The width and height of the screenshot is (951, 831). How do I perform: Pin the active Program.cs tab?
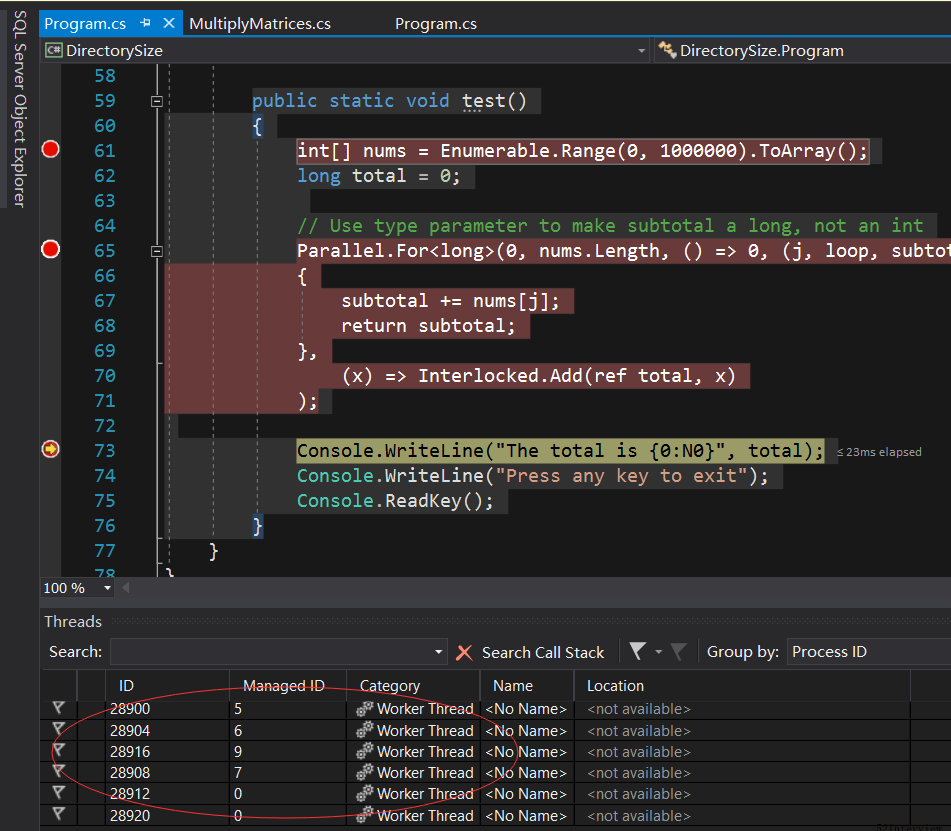click(145, 23)
